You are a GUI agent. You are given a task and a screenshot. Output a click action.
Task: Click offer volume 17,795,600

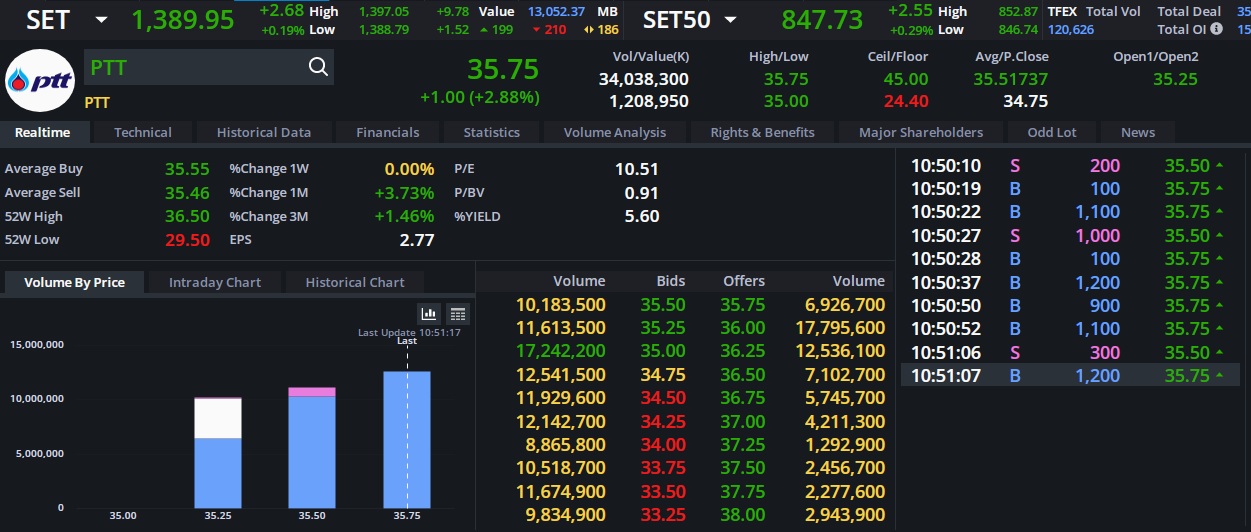pyautogui.click(x=840, y=328)
